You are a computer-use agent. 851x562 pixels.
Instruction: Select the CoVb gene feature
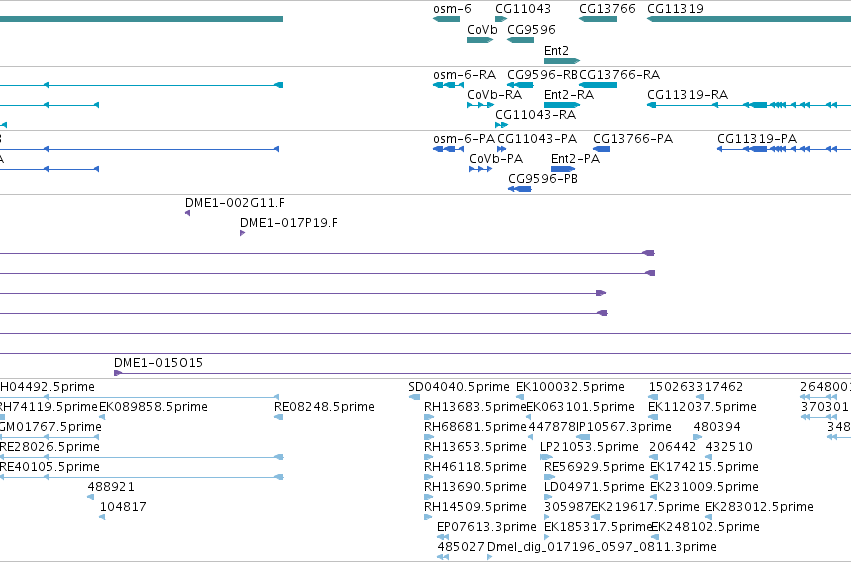point(480,40)
